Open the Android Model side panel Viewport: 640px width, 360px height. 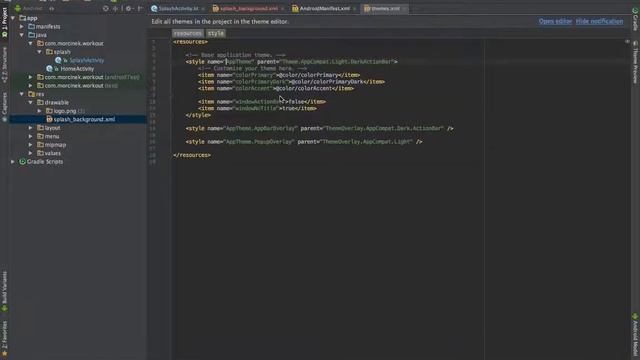pos(635,335)
